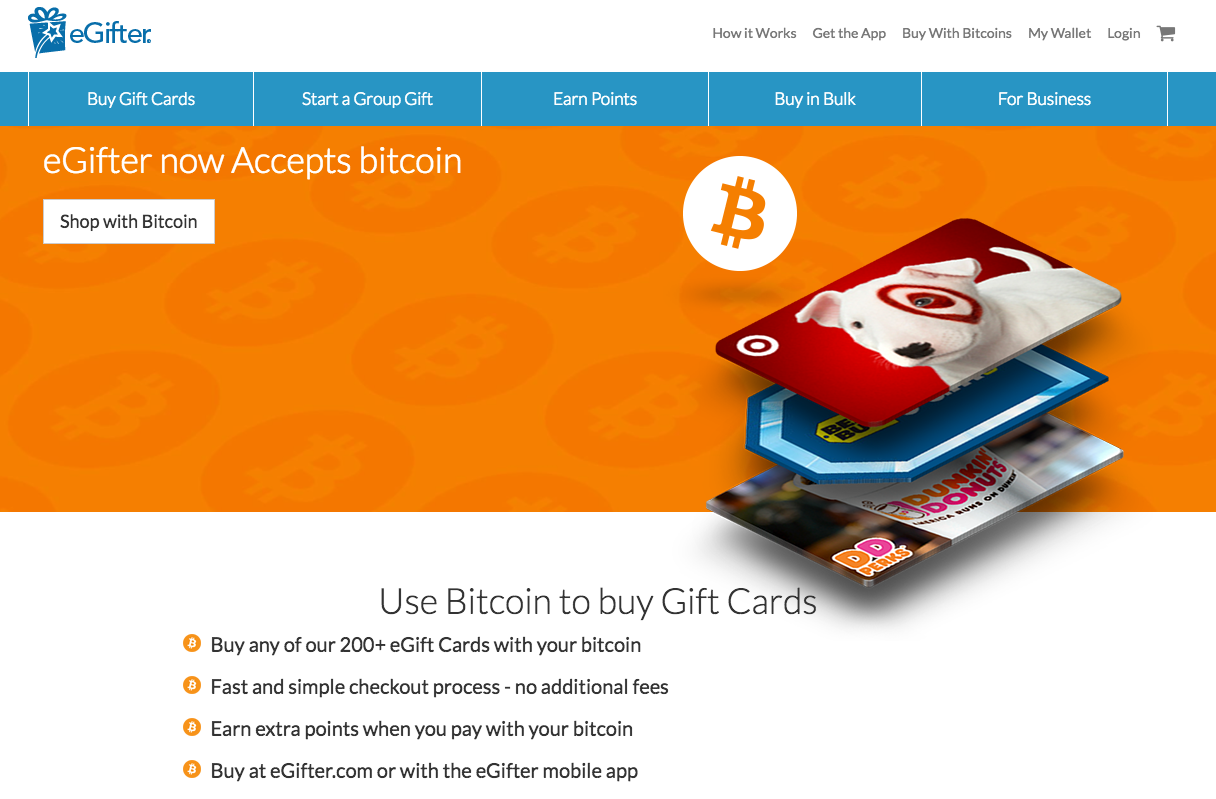Click bitcoin bullet beside '200+ eGift Cards'
The width and height of the screenshot is (1216, 799).
[x=192, y=643]
